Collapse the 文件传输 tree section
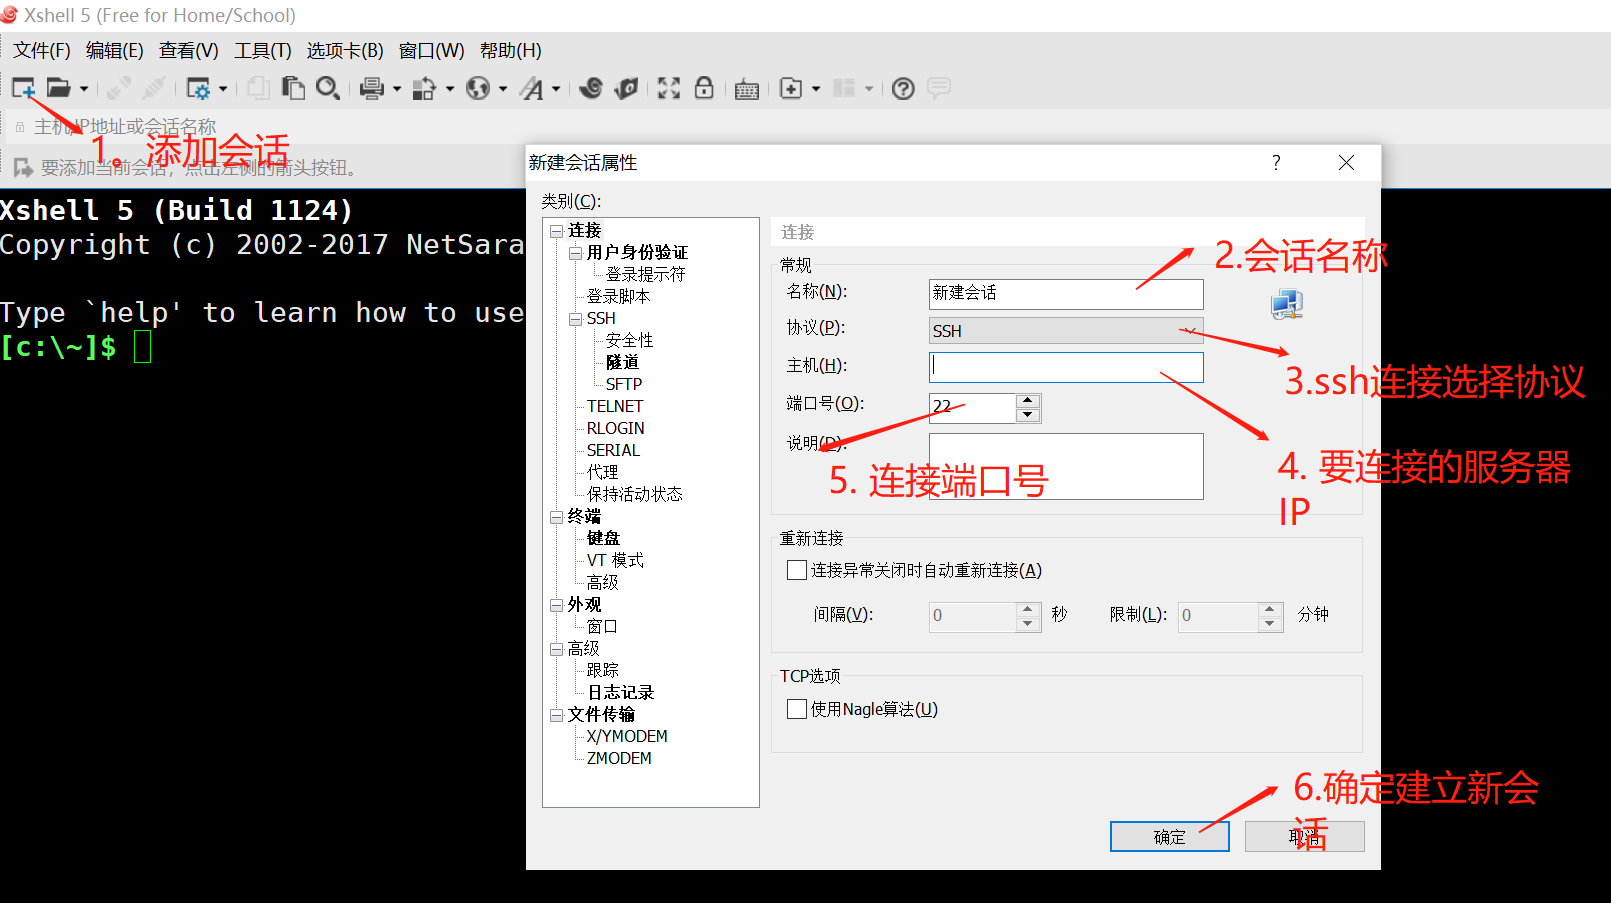This screenshot has height=903, width=1611. [x=557, y=714]
